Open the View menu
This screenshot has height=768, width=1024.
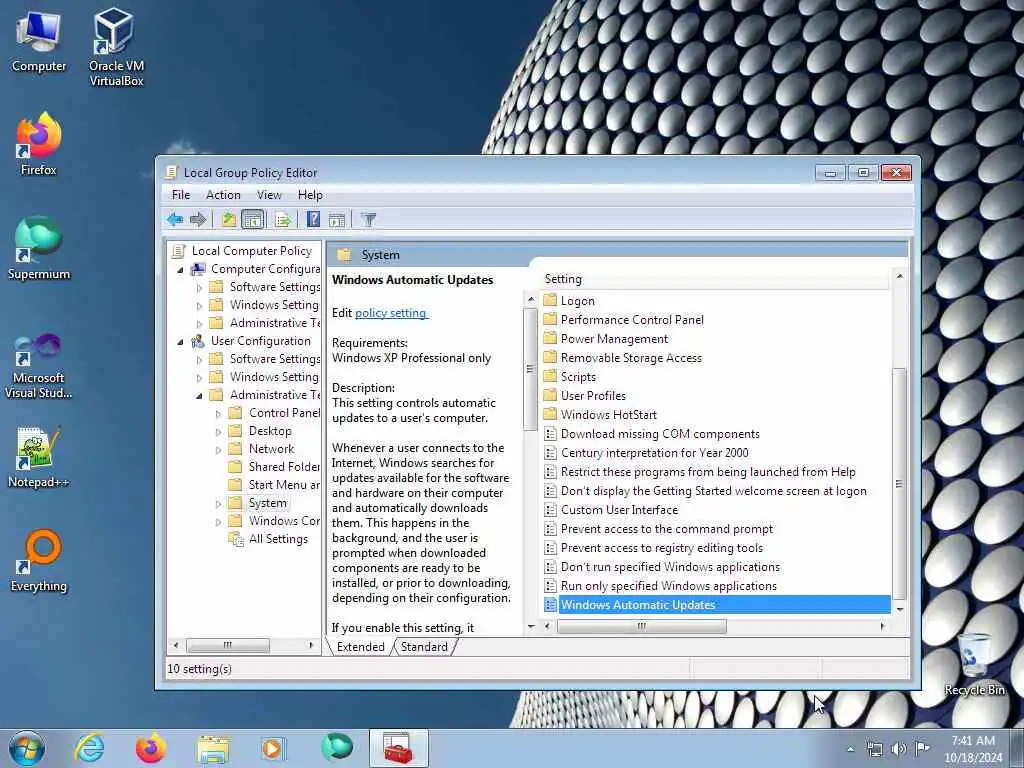coord(269,195)
